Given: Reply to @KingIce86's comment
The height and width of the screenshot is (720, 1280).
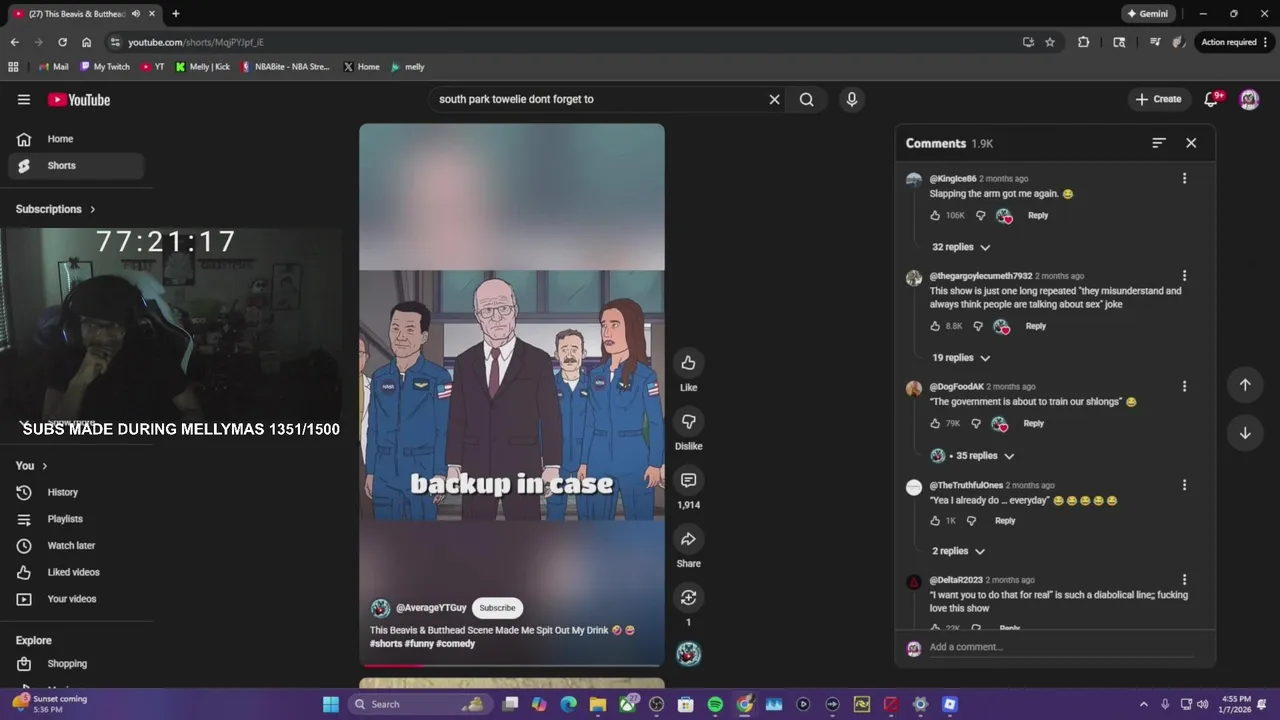Looking at the screenshot, I should pos(1038,215).
